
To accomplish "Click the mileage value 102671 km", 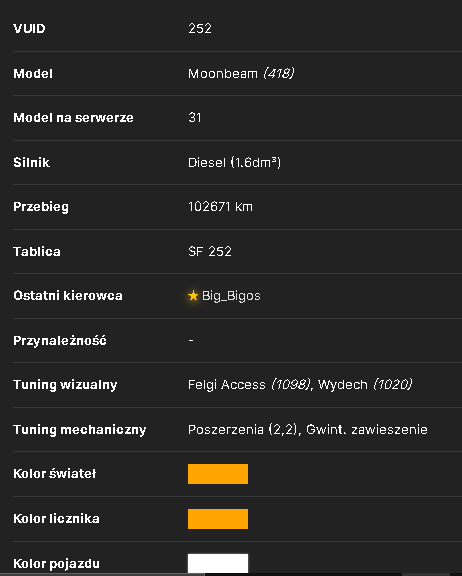I will 220,207.
